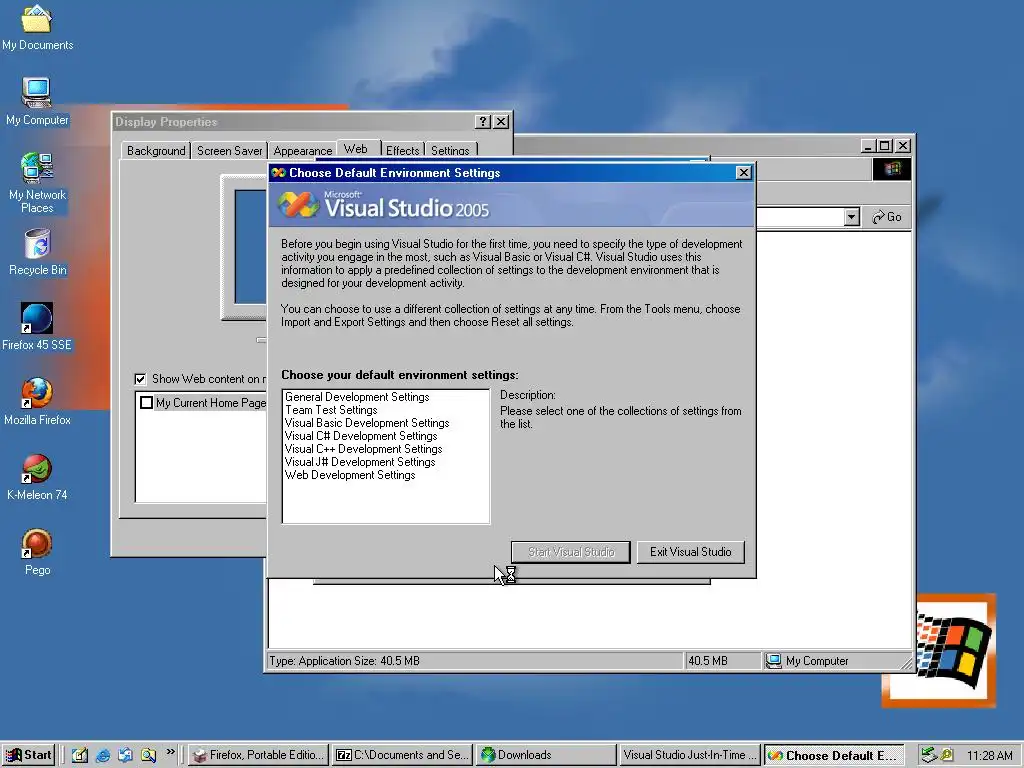Select Team Test Settings in the list
1024x768 pixels.
331,410
